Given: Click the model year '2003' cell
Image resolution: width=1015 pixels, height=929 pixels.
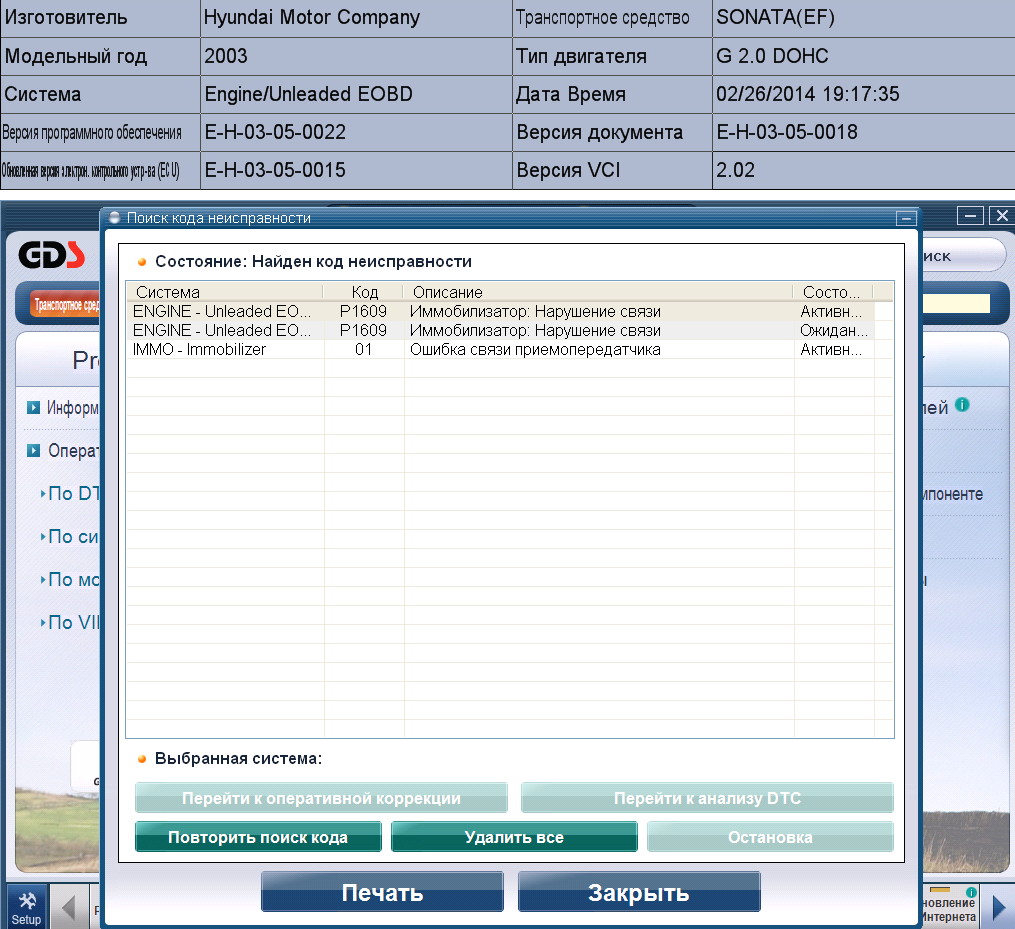Looking at the screenshot, I should coord(356,56).
